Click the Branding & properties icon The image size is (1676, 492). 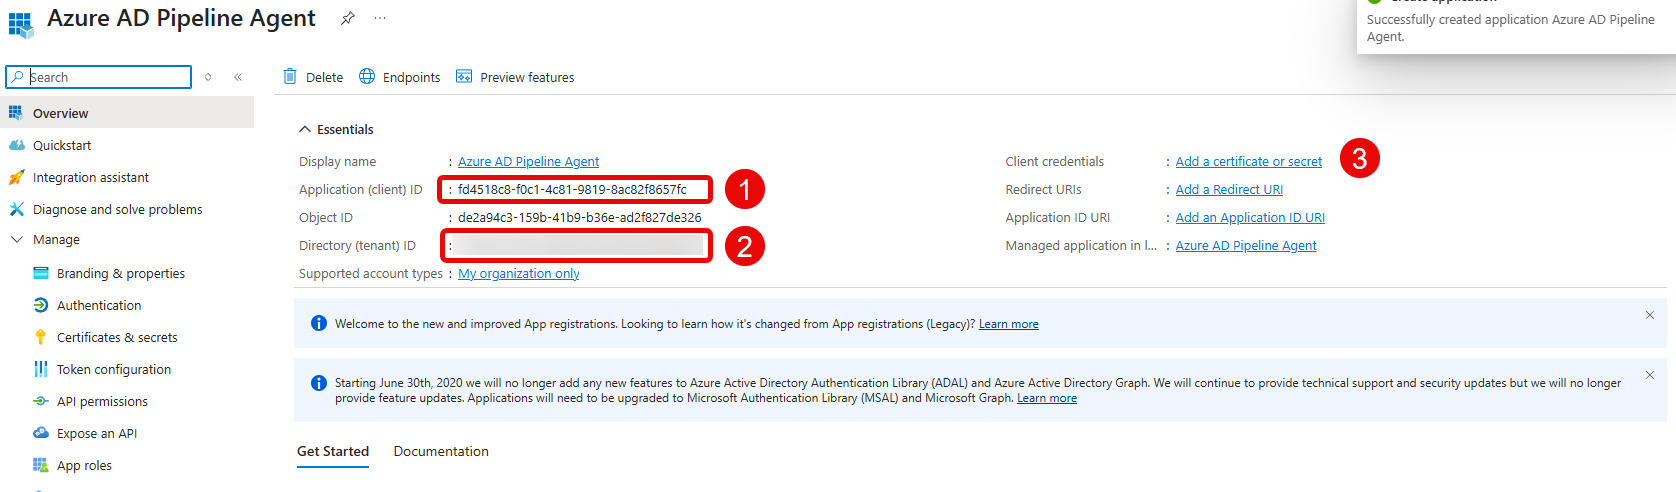41,273
